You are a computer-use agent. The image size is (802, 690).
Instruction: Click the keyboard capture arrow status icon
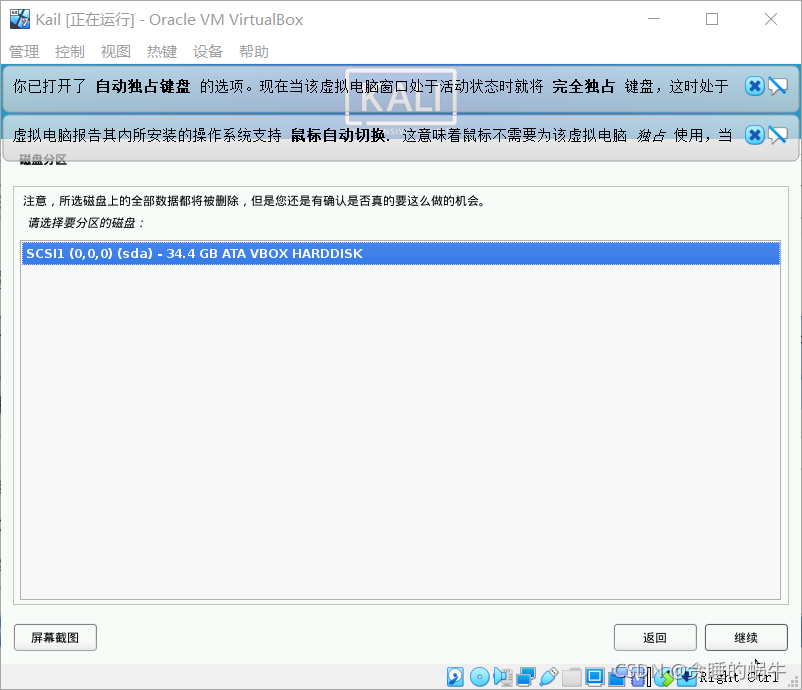(x=688, y=677)
